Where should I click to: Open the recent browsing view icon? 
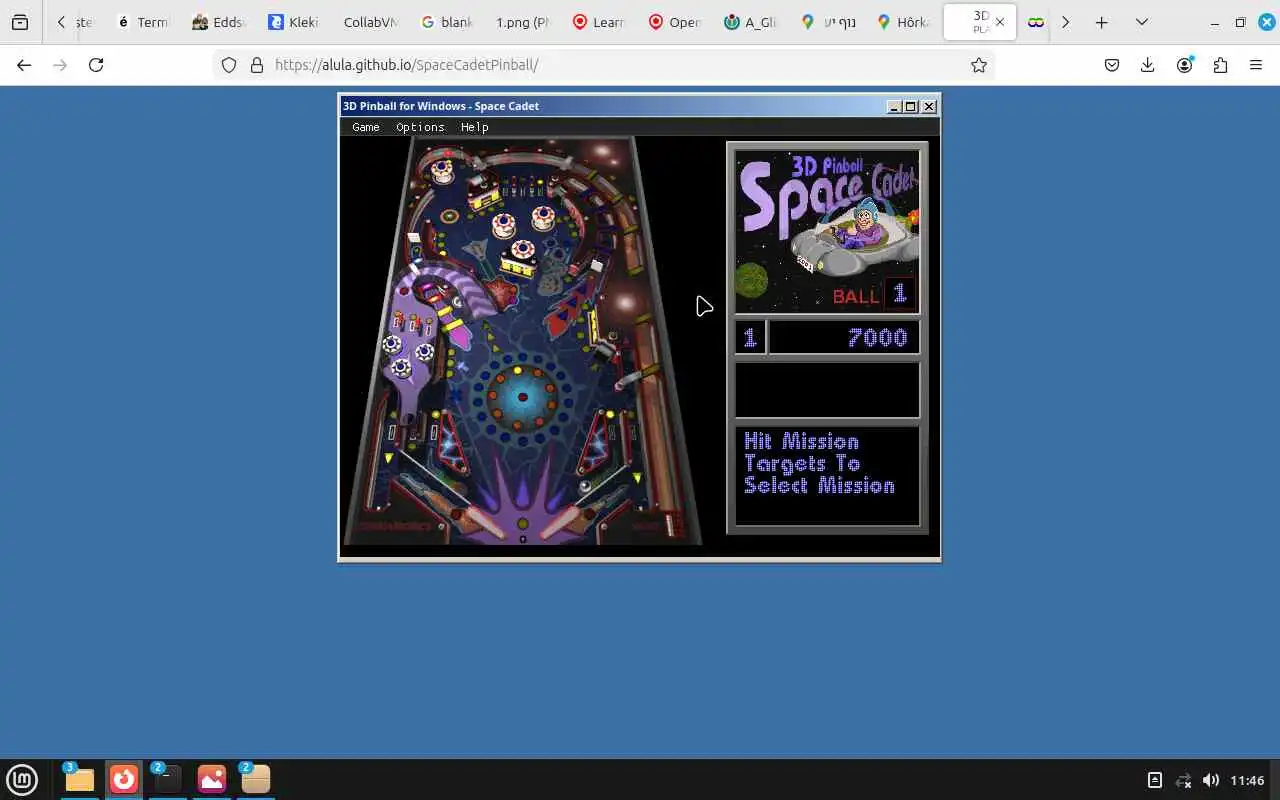click(x=20, y=22)
